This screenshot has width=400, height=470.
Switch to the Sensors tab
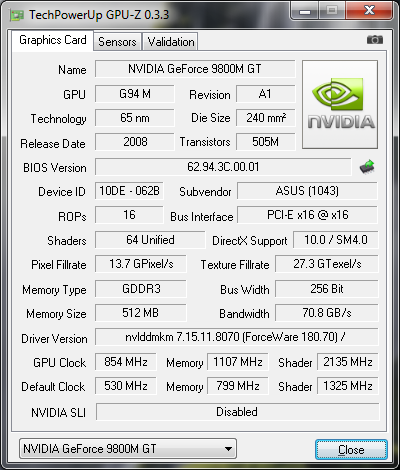[117, 42]
